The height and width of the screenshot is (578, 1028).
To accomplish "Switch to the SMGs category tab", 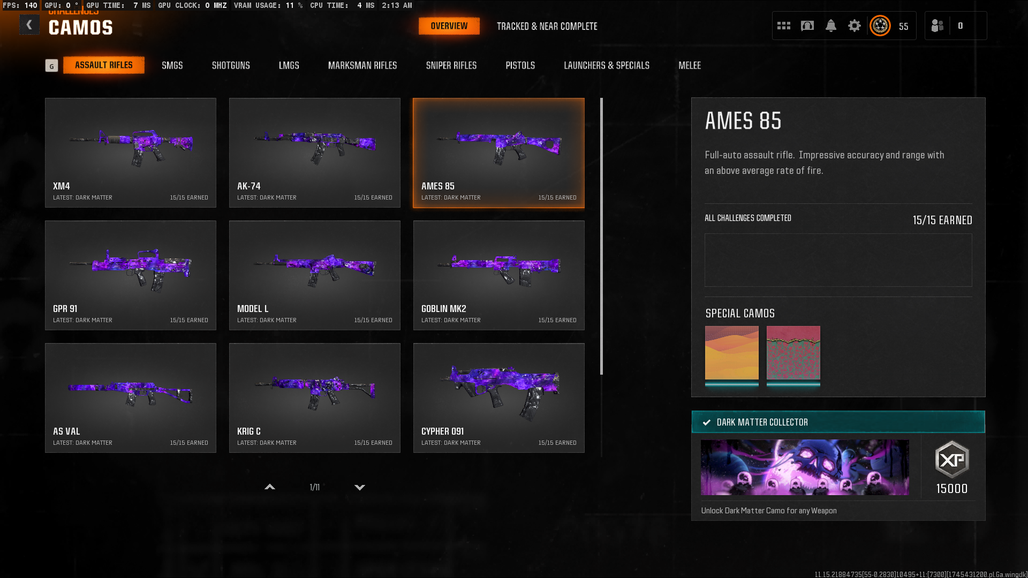I will click(x=172, y=66).
